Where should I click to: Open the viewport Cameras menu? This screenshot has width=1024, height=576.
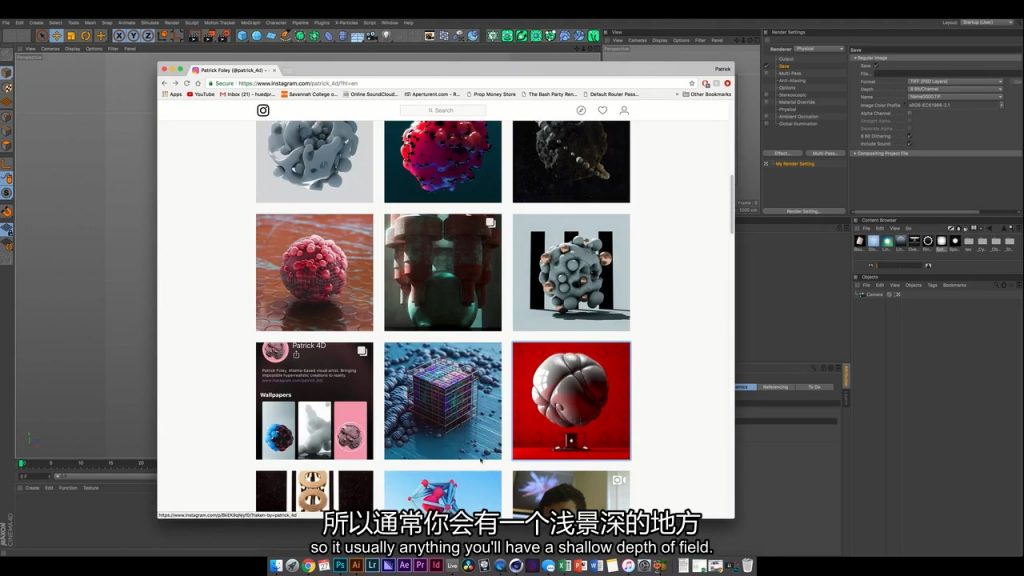coord(50,48)
